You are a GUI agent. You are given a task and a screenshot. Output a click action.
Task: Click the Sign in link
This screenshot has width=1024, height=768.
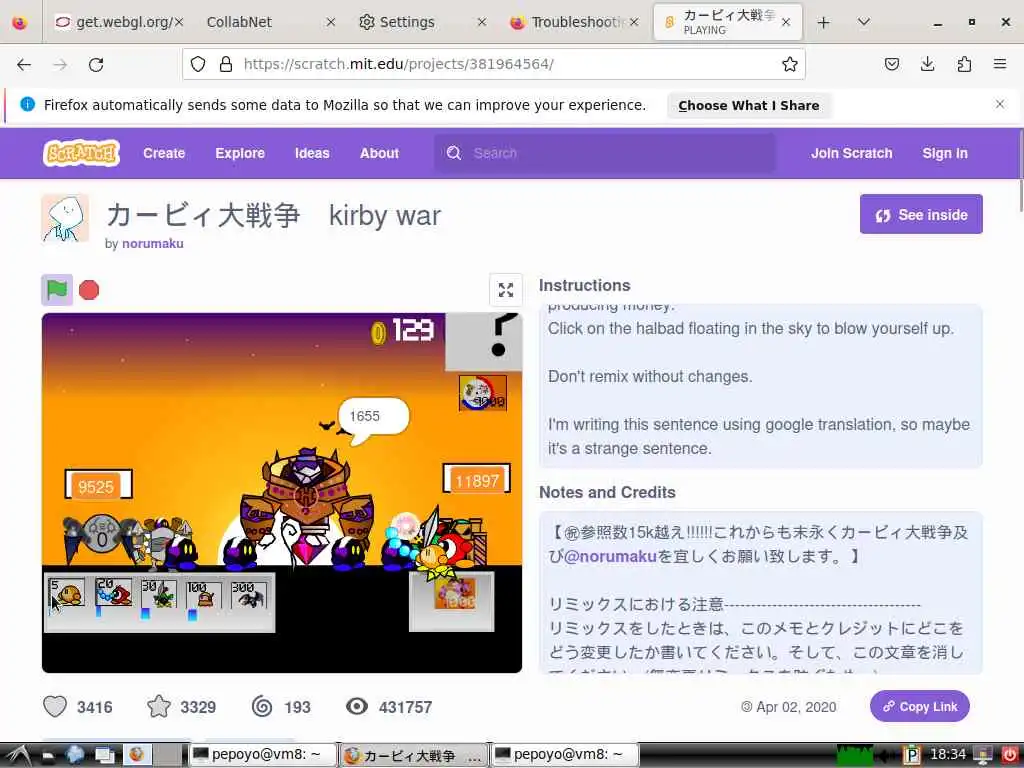click(945, 153)
